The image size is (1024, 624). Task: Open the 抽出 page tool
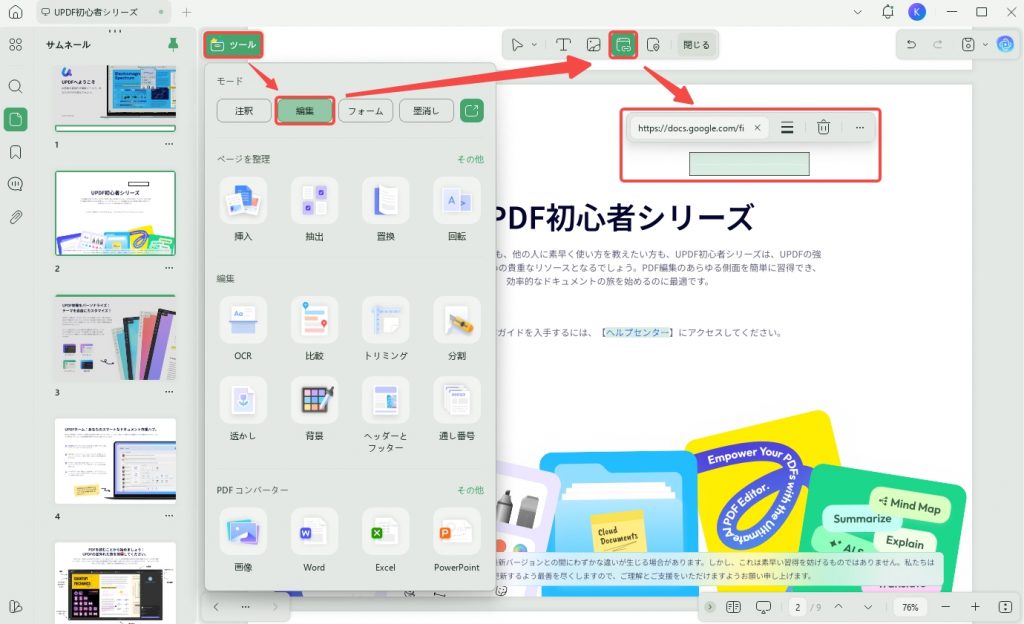pyautogui.click(x=314, y=209)
